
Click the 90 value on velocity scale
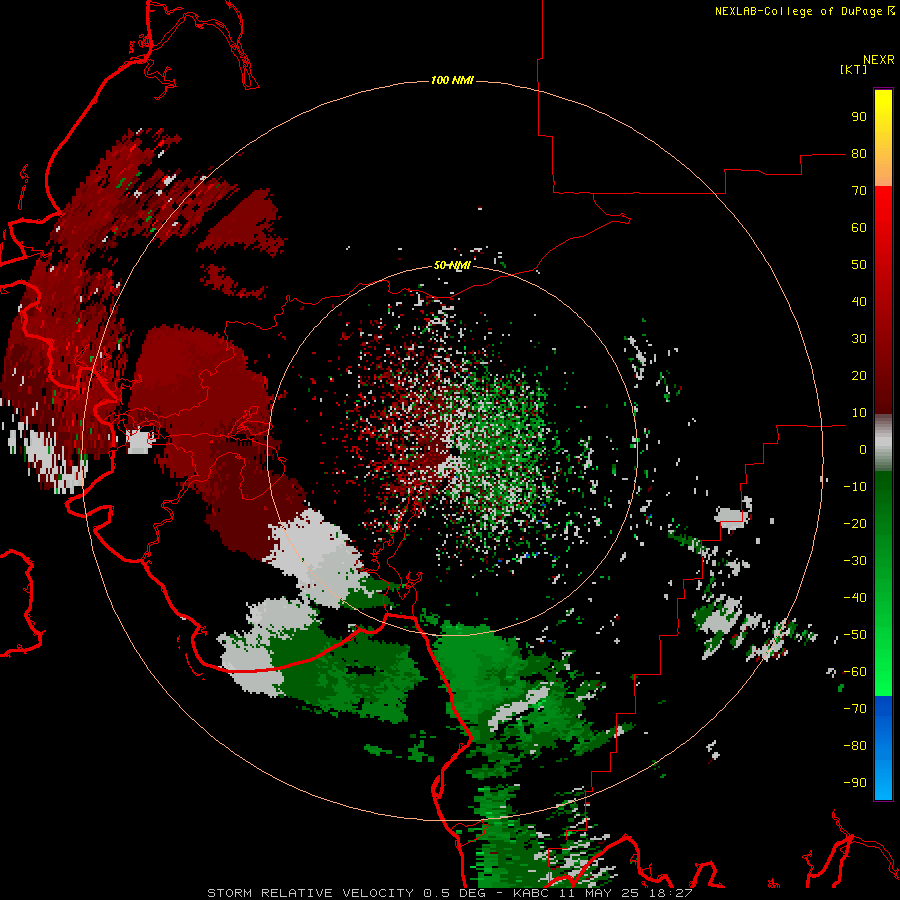tap(859, 117)
